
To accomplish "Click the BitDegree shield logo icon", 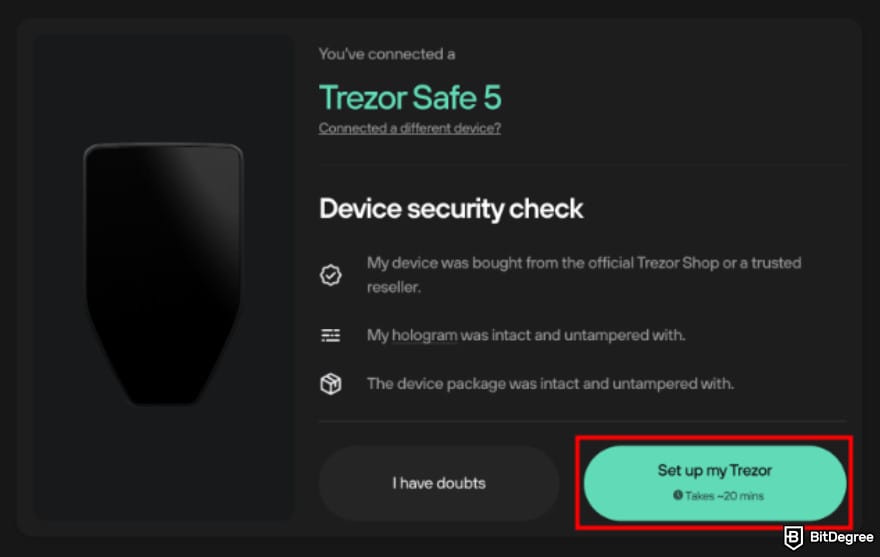I will [x=792, y=537].
